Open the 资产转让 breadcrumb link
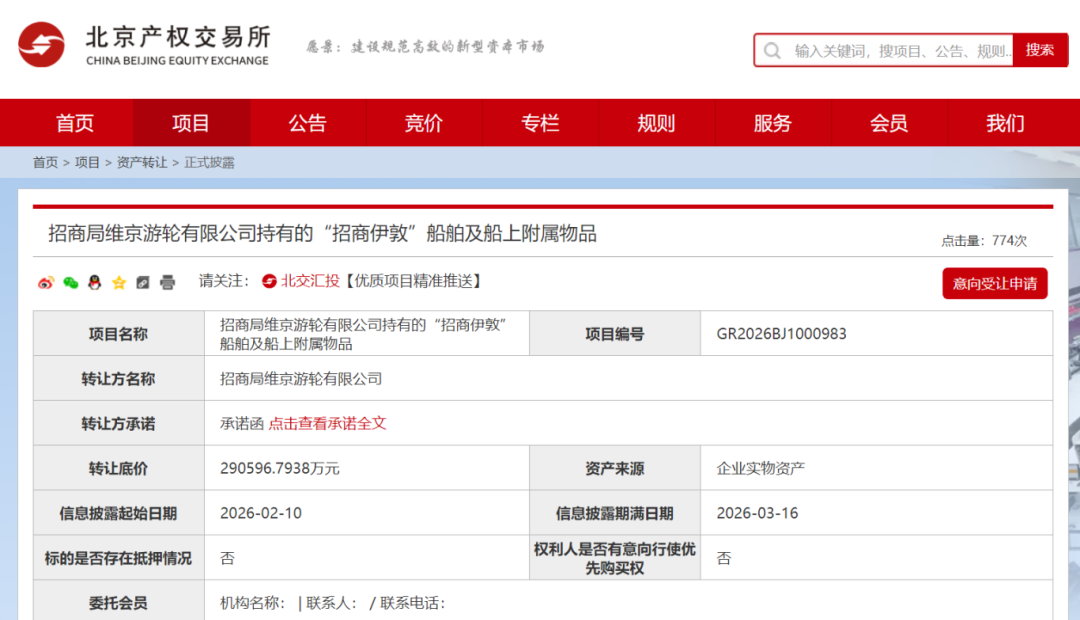 tap(142, 162)
